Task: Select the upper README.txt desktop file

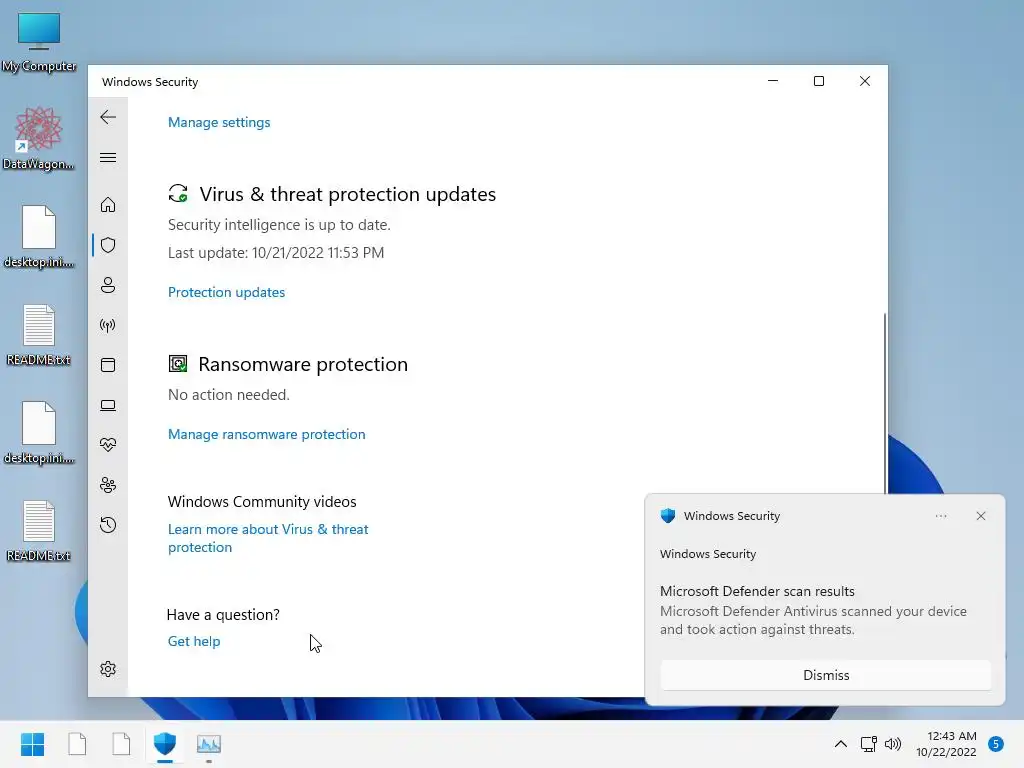Action: pos(39,334)
